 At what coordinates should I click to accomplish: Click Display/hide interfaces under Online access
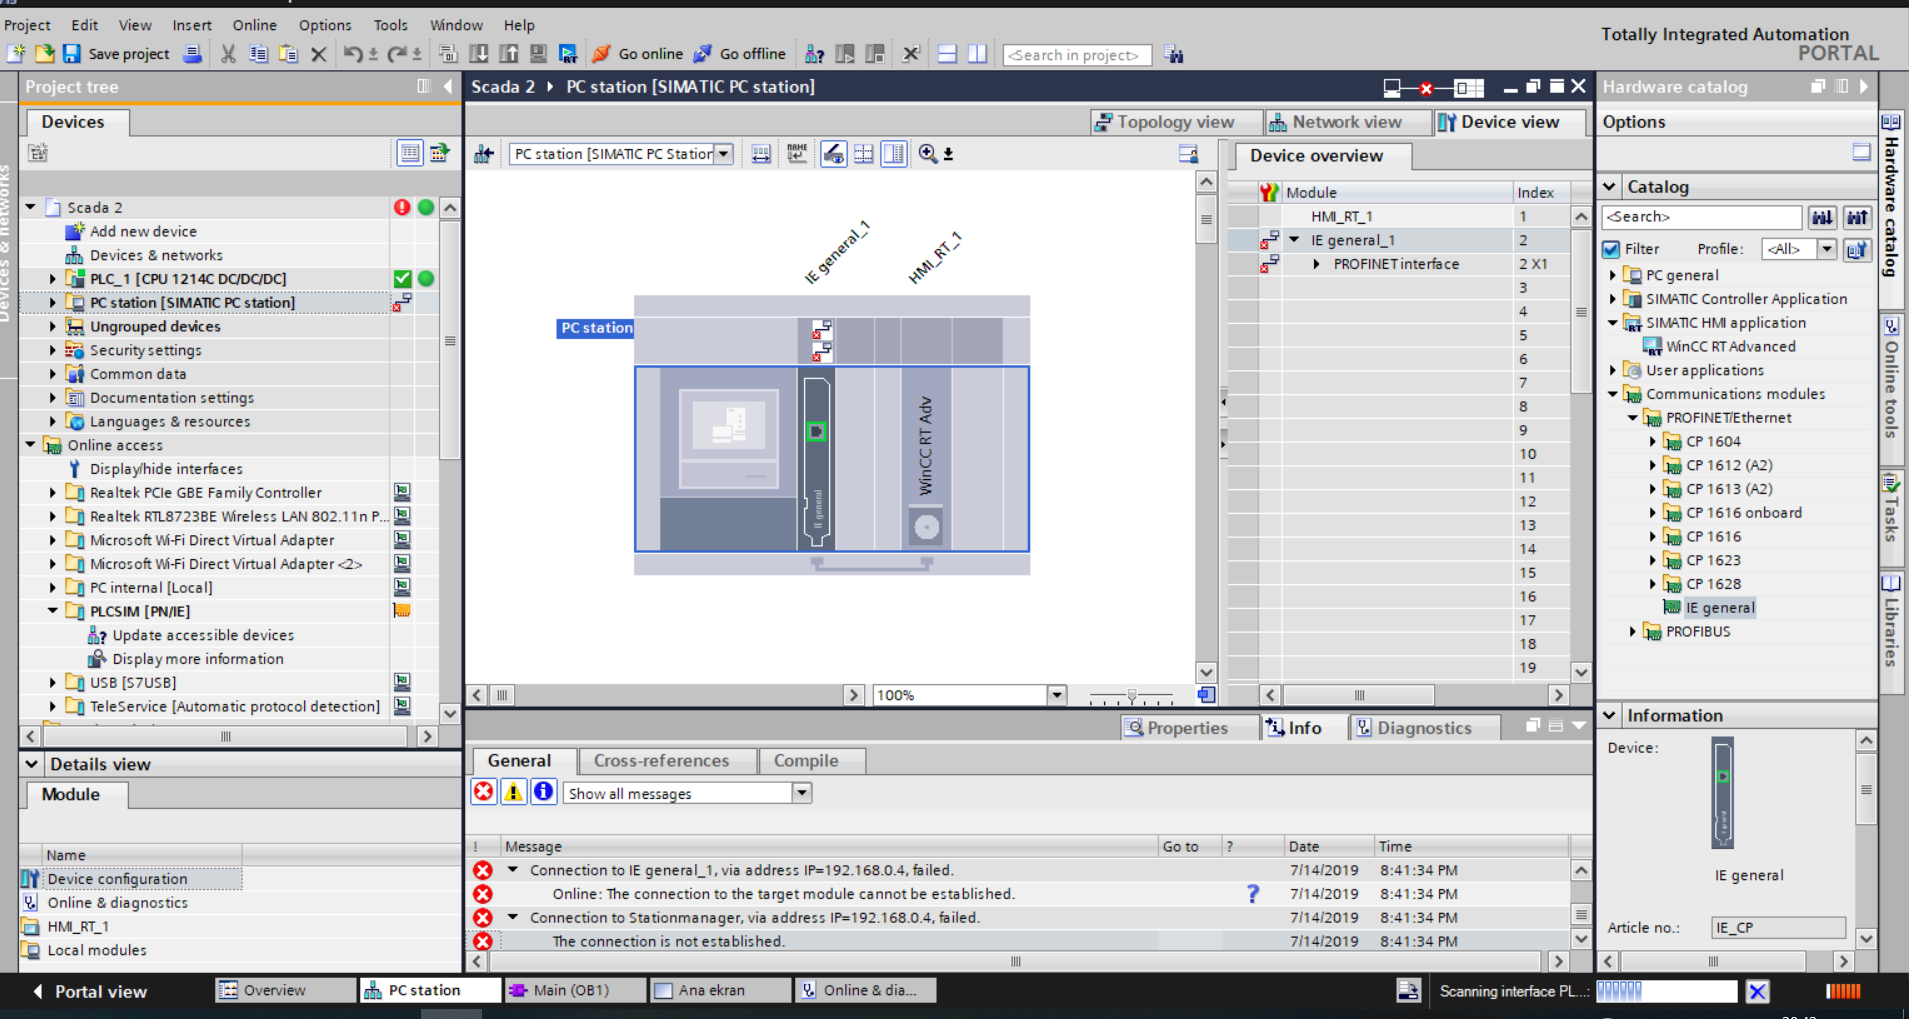point(166,469)
